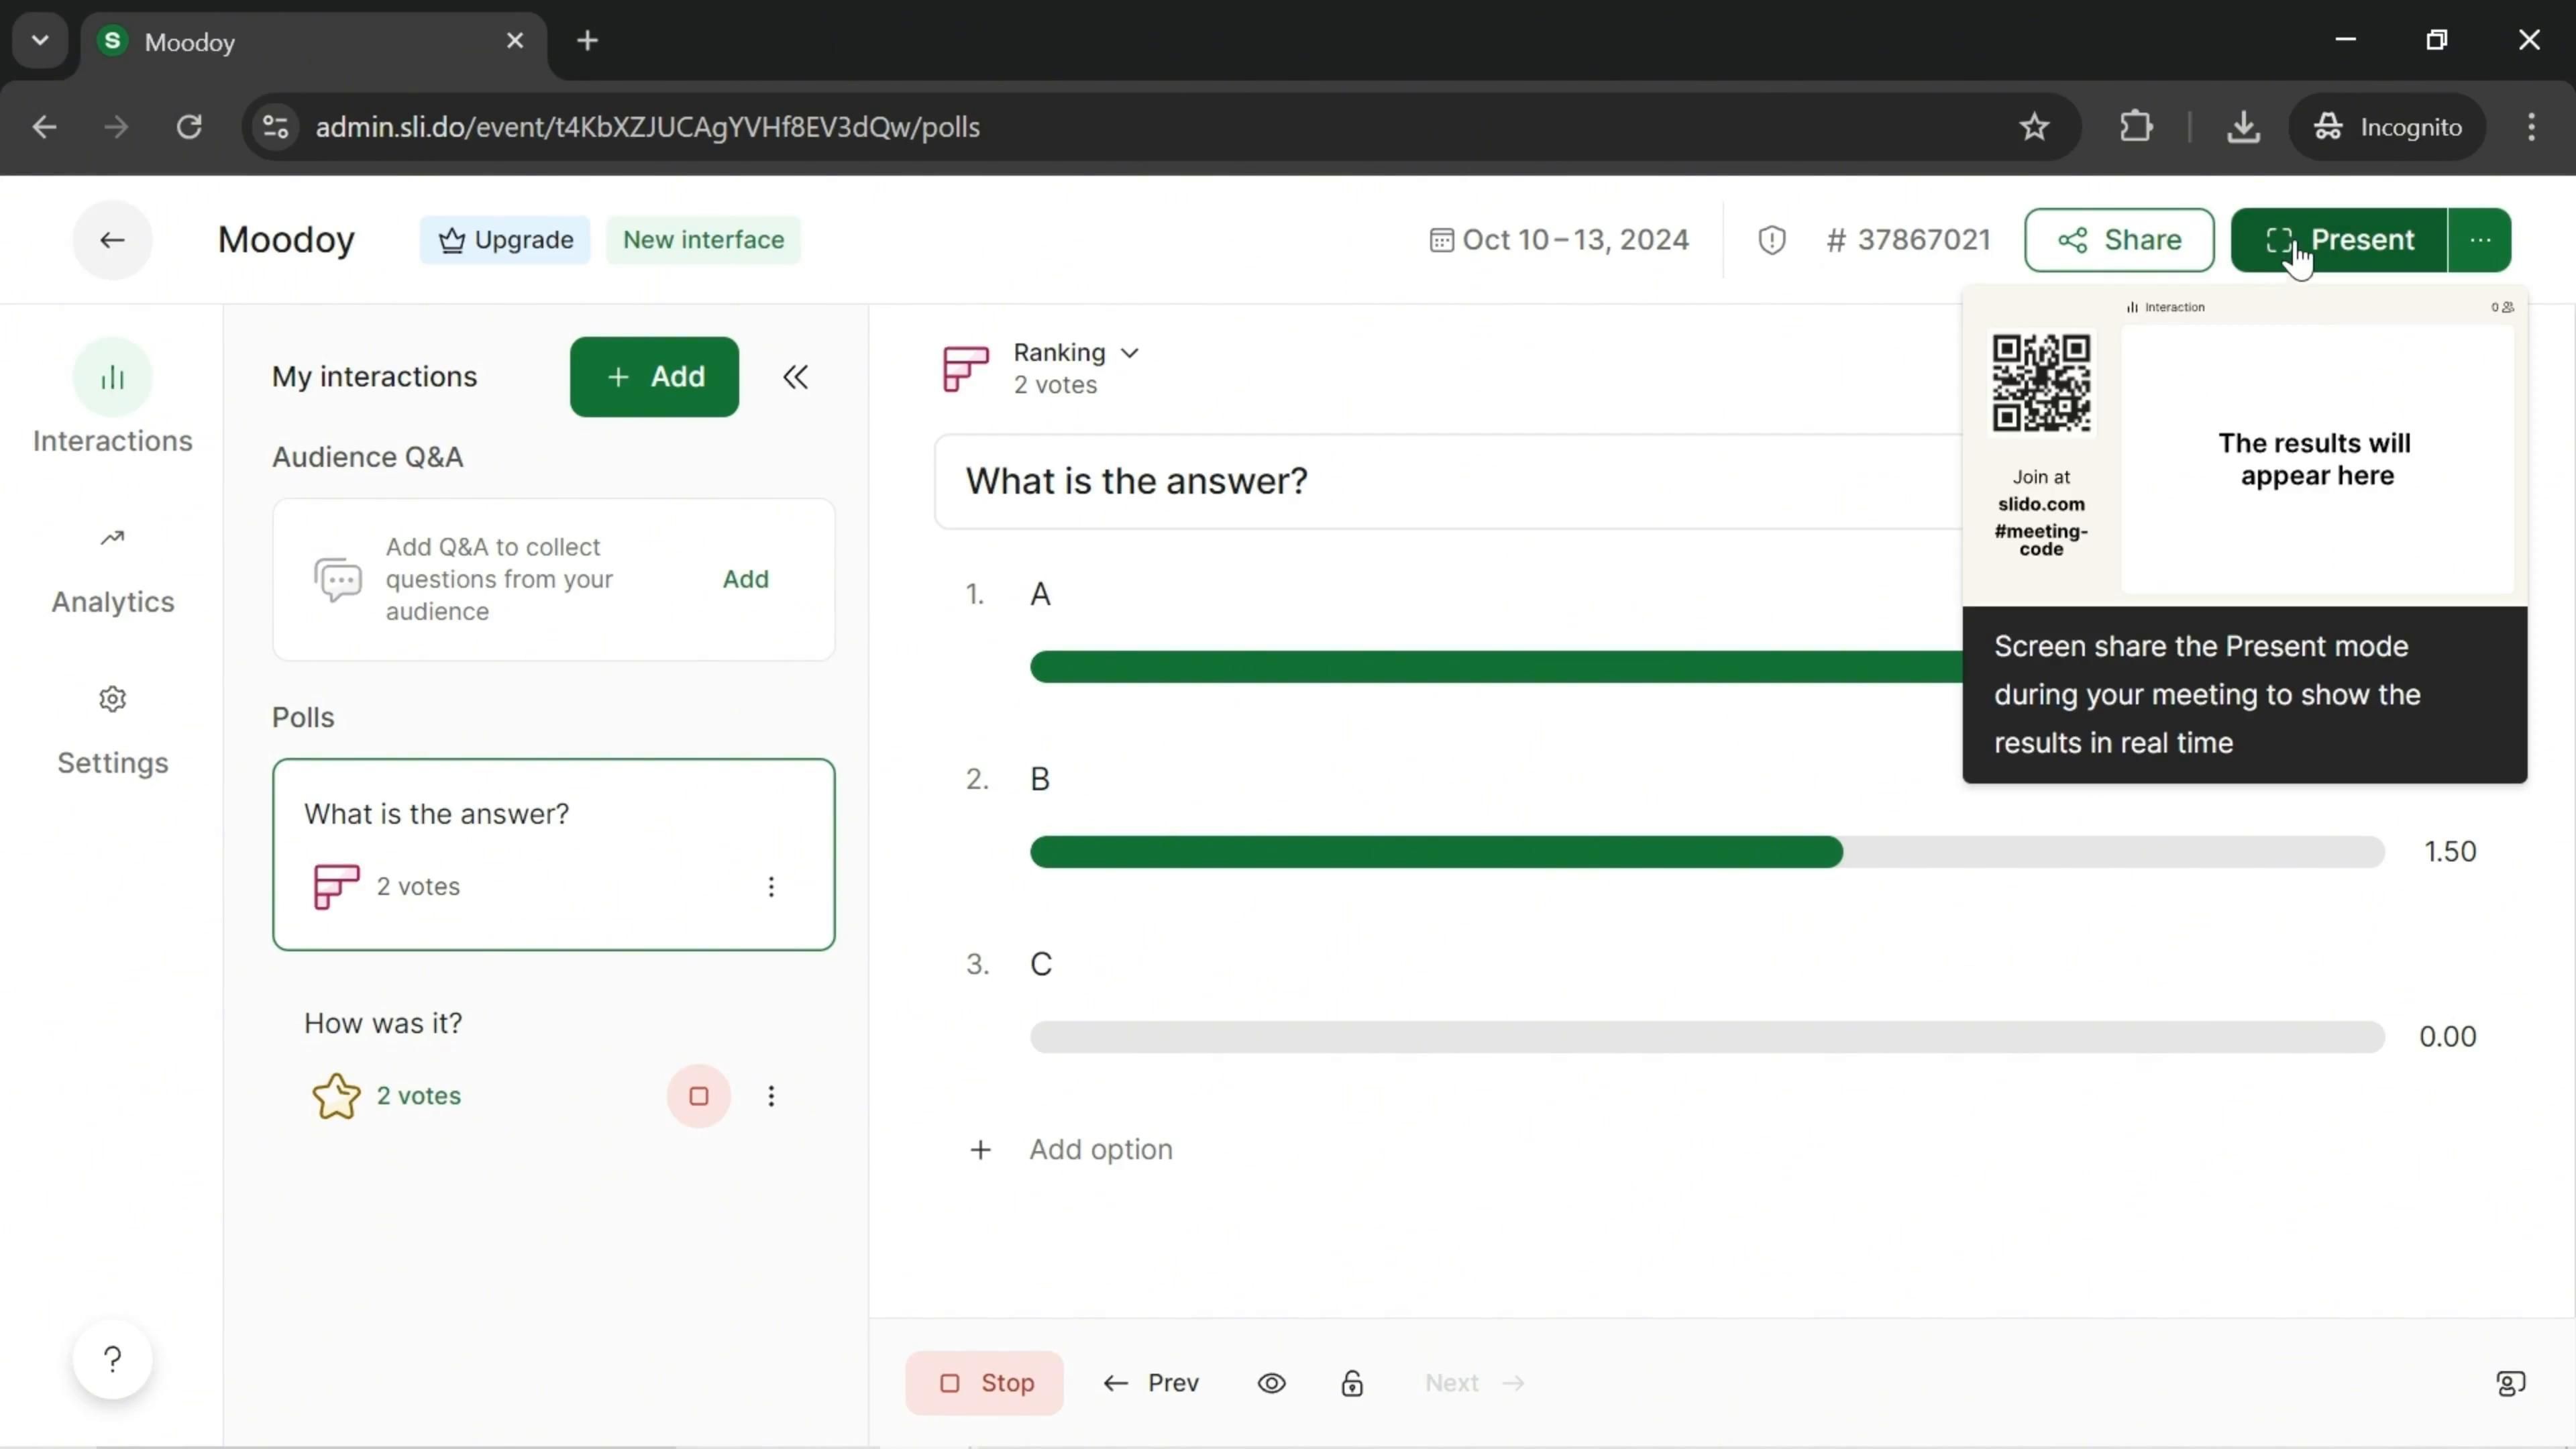Click the Share button
This screenshot has height=1449, width=2576.
tap(2118, 240)
